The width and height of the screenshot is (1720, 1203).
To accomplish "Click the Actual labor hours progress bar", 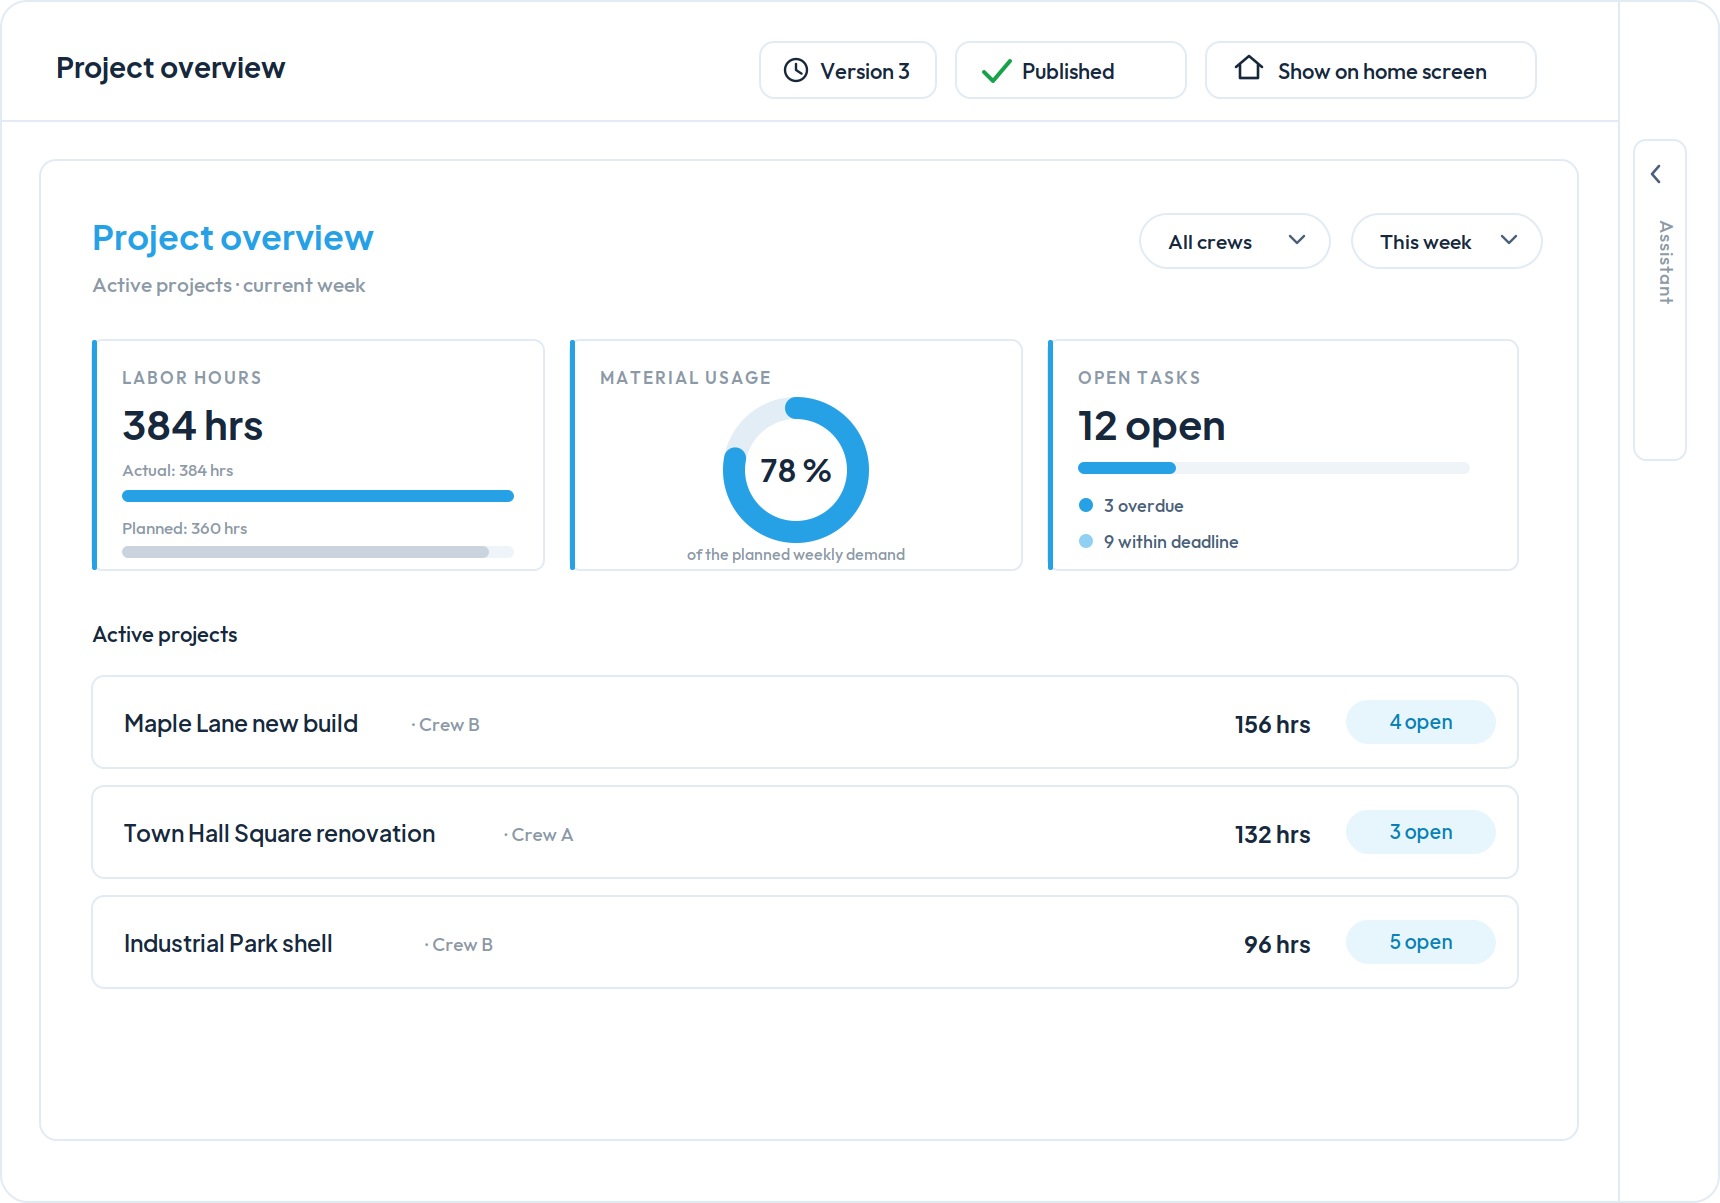I will pos(318,496).
